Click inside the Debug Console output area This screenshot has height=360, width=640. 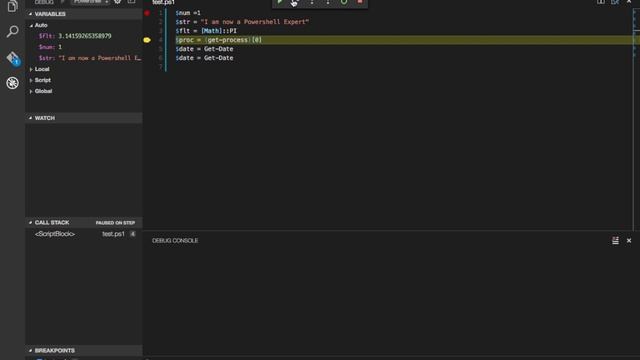391,302
